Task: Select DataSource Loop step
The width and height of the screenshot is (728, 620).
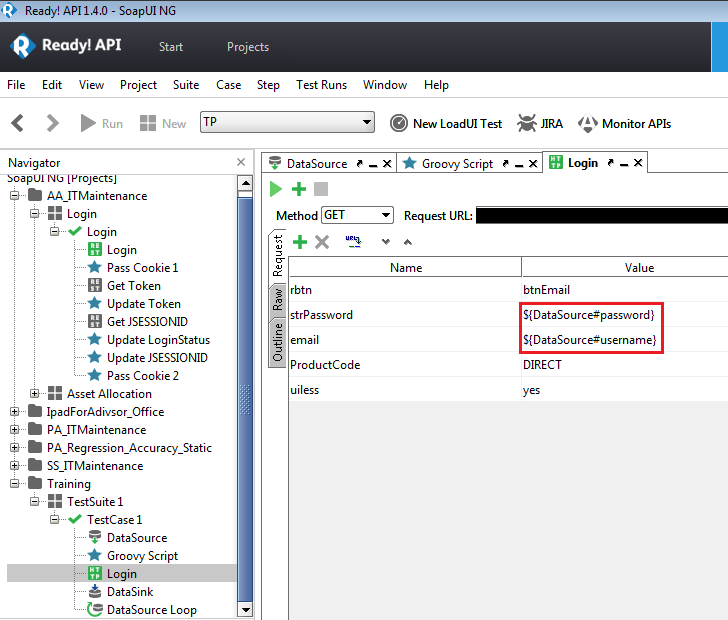Action: (152, 610)
